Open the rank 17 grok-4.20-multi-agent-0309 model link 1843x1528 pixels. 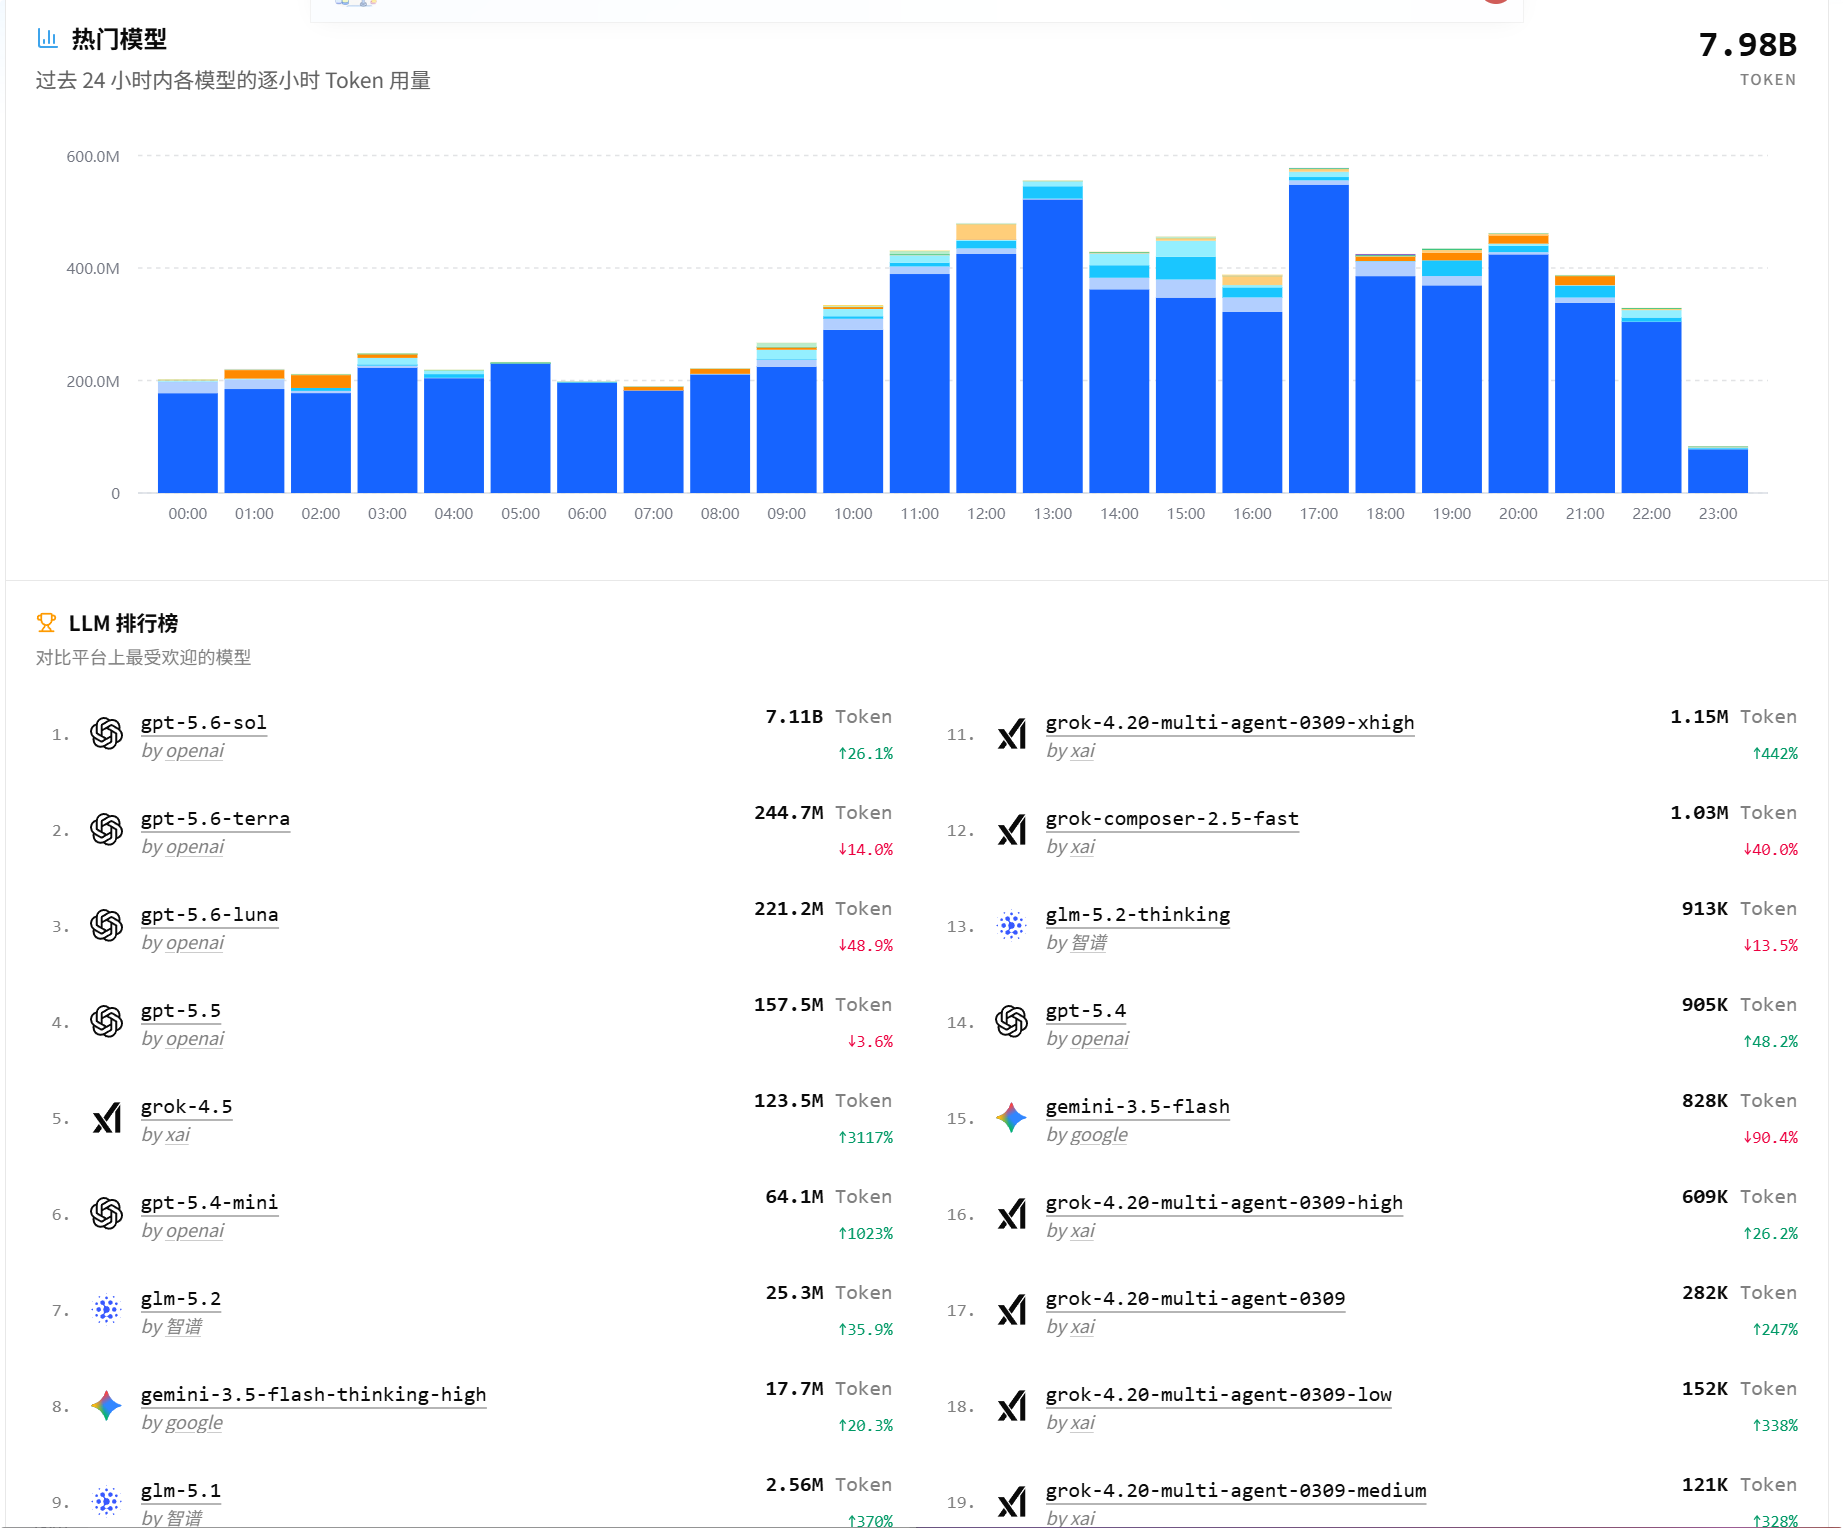point(1196,1299)
